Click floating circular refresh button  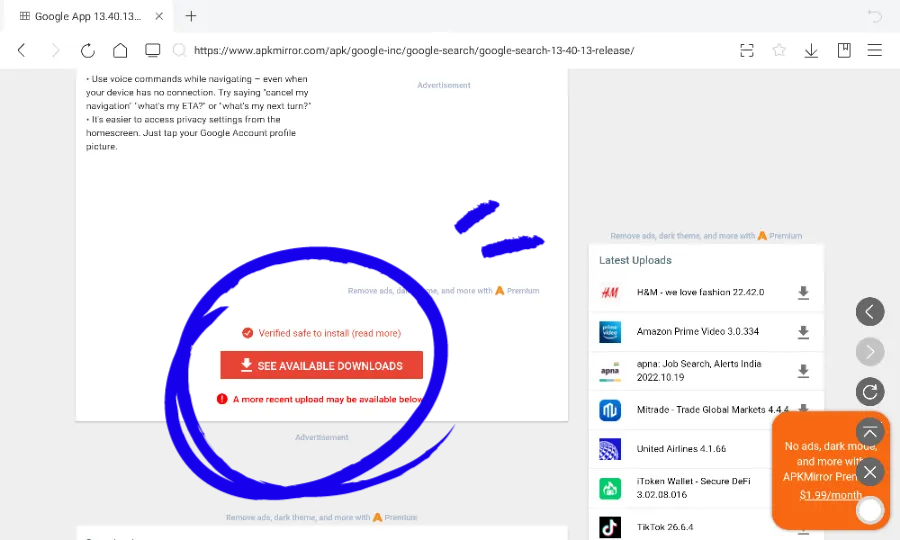click(x=870, y=392)
